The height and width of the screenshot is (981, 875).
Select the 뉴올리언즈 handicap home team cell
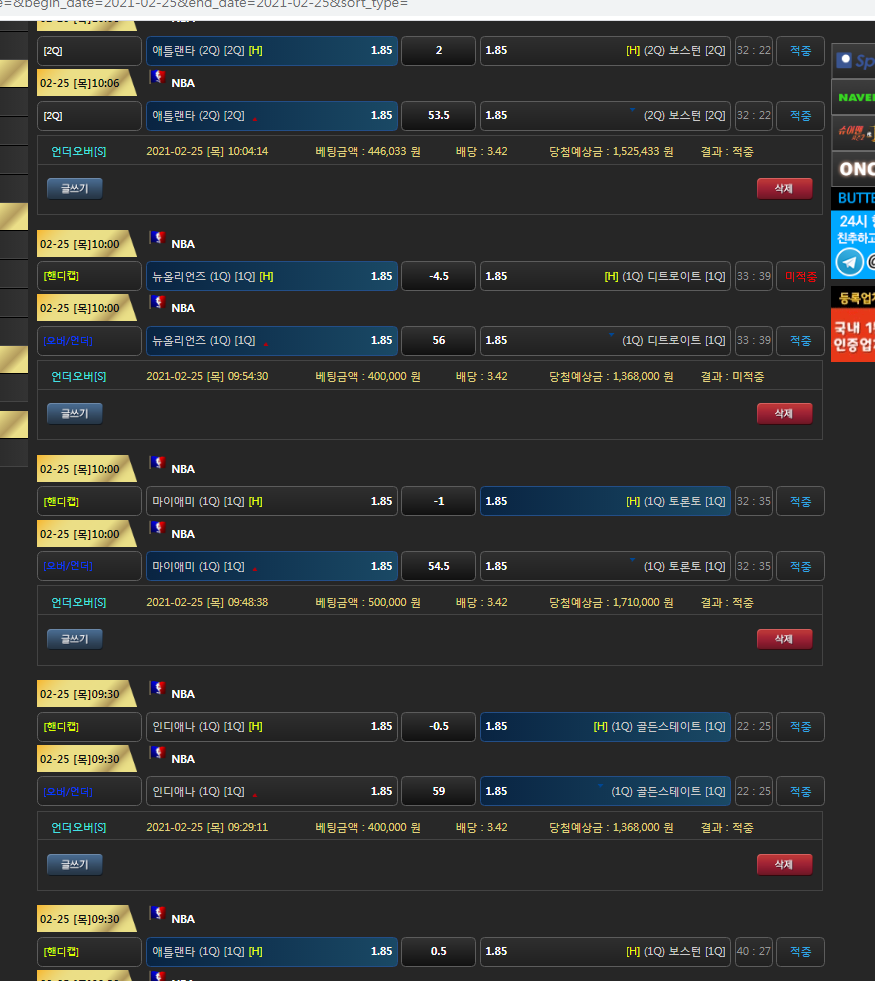[271, 276]
